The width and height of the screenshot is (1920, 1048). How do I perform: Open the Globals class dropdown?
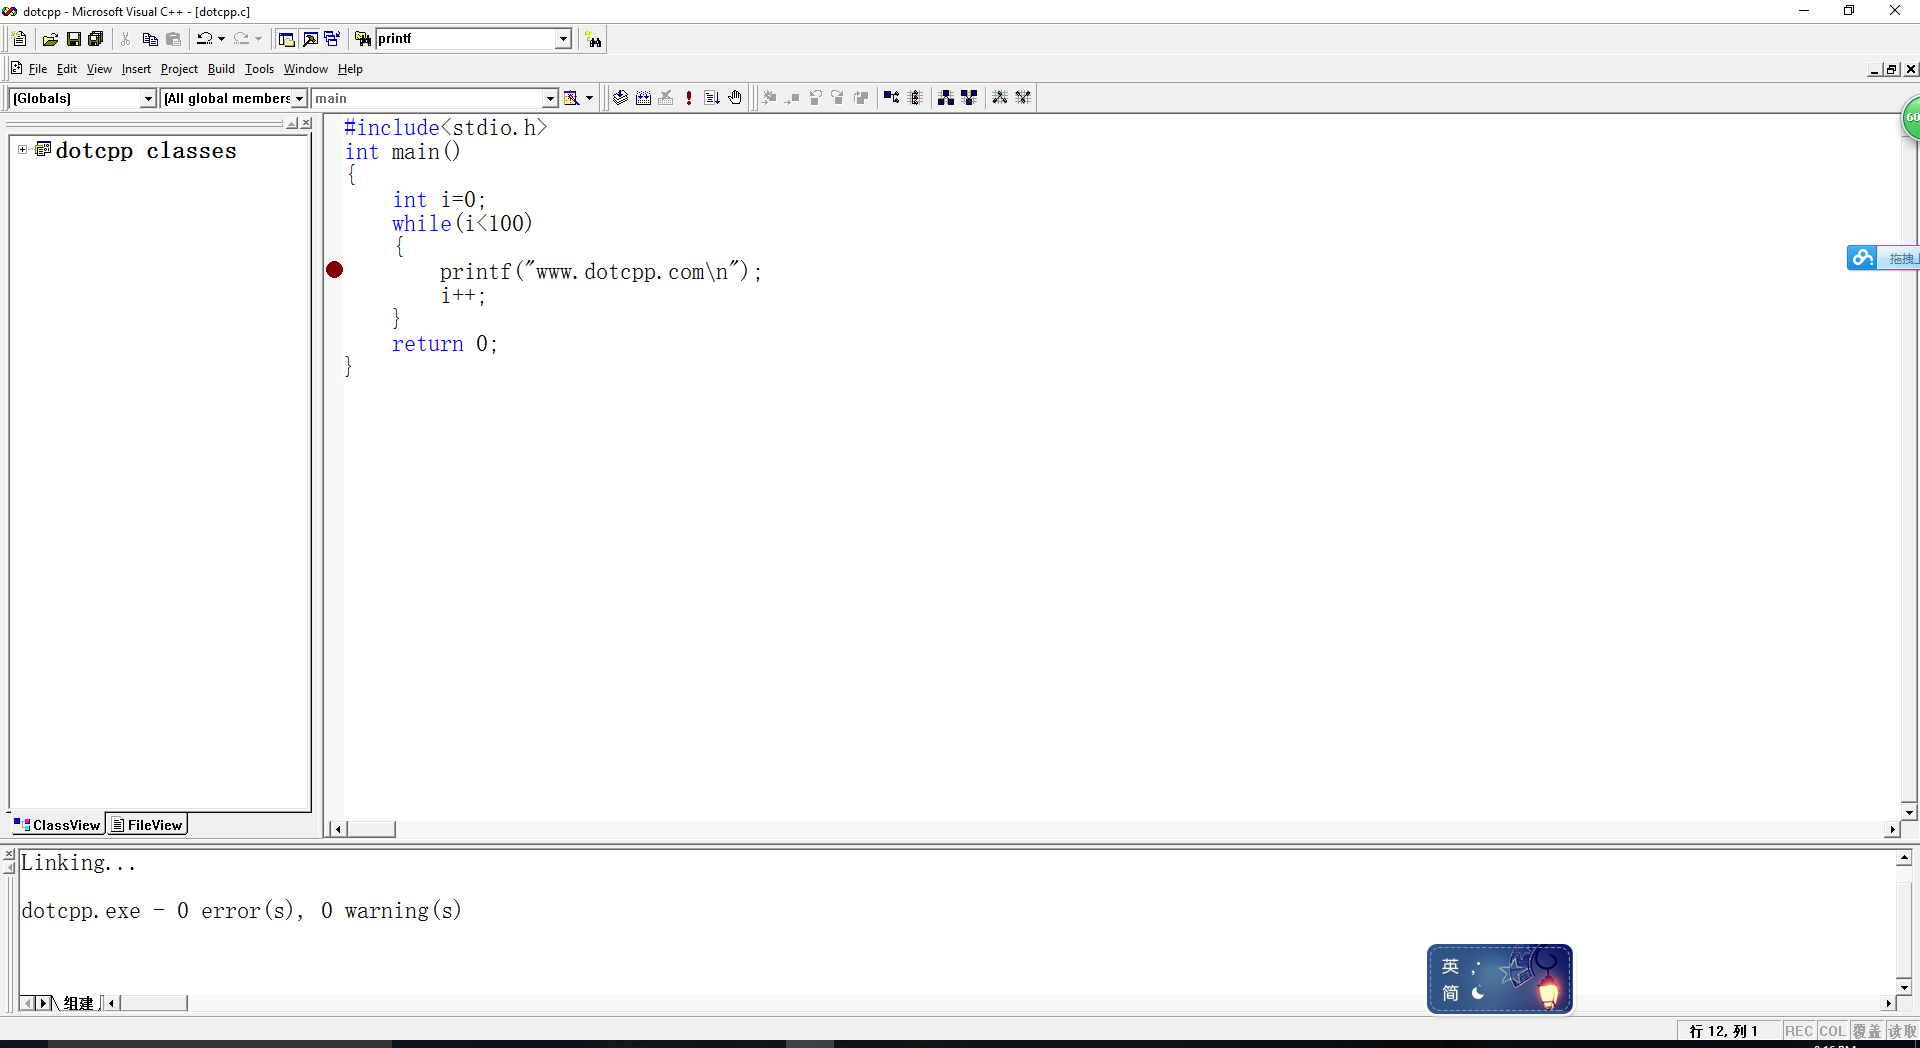click(x=148, y=98)
